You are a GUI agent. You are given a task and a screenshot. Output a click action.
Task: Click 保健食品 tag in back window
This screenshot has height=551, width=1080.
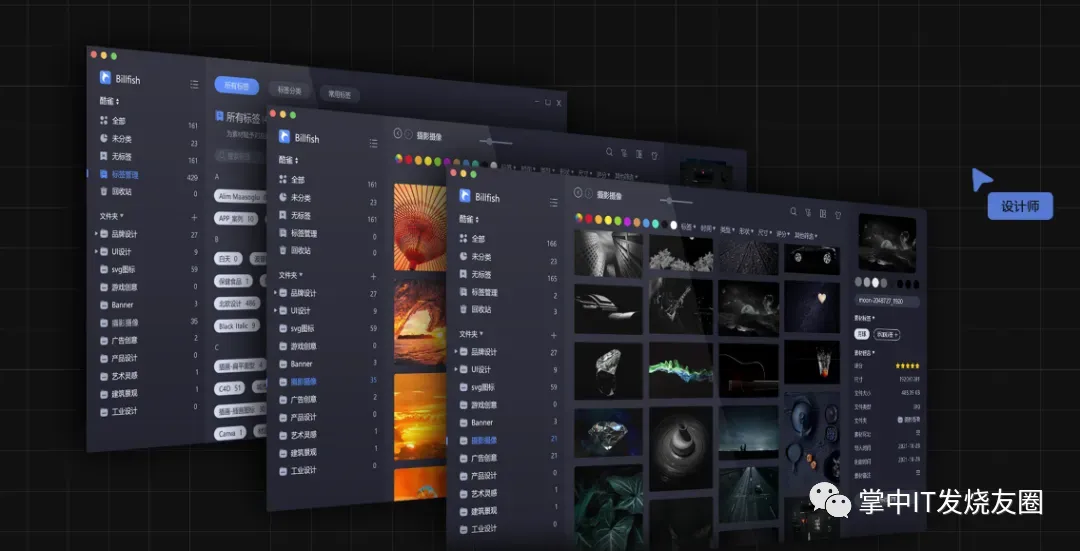pos(233,281)
